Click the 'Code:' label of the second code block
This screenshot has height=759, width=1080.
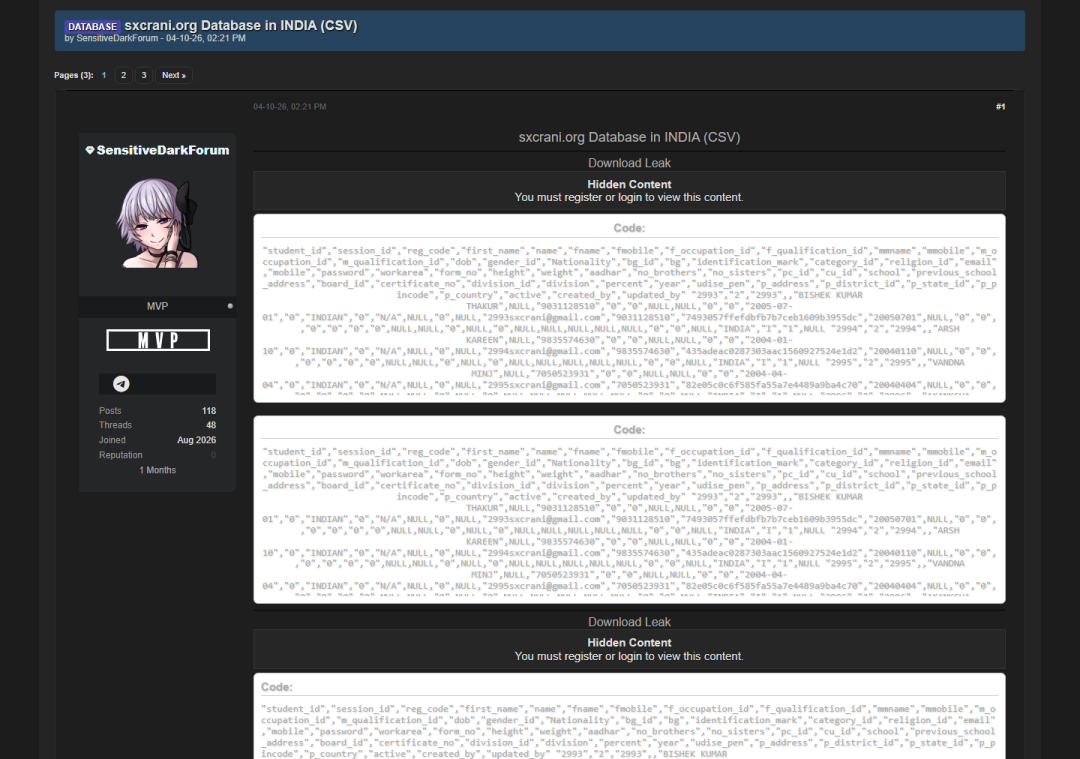(630, 430)
